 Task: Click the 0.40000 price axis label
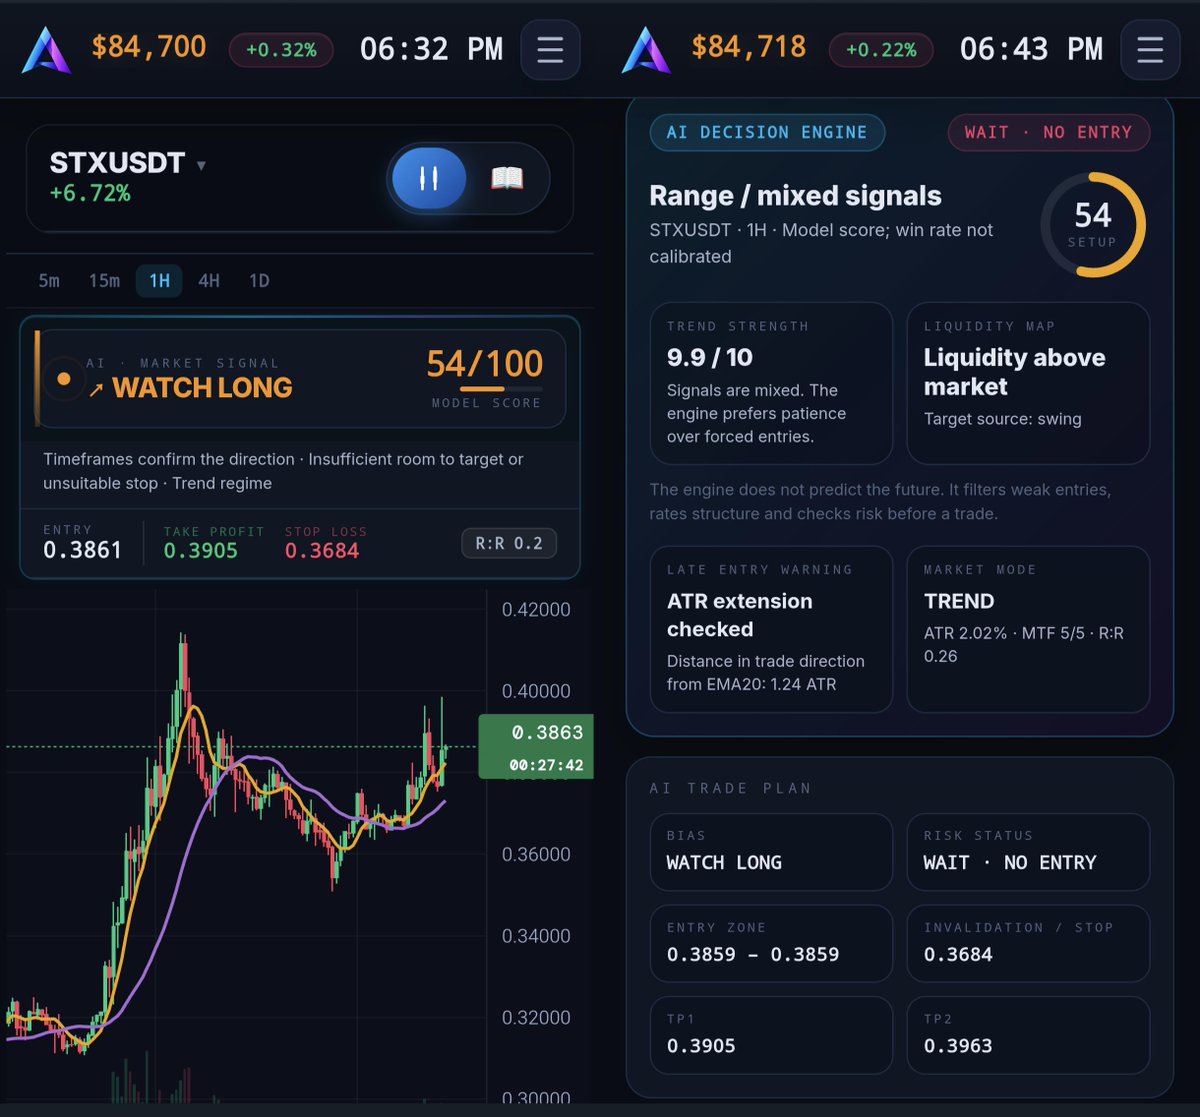click(536, 691)
